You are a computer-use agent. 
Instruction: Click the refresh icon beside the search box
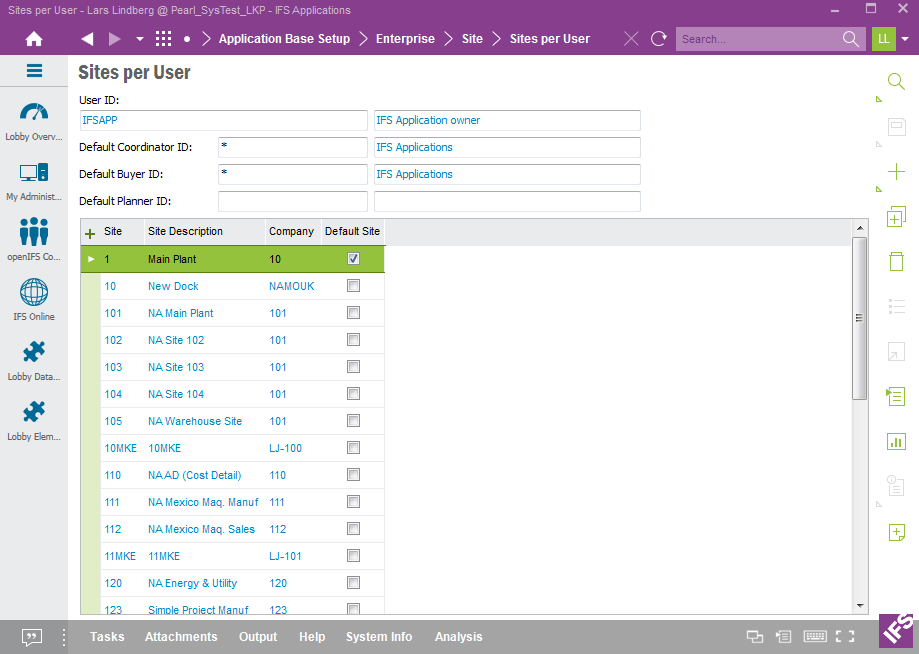tap(658, 39)
